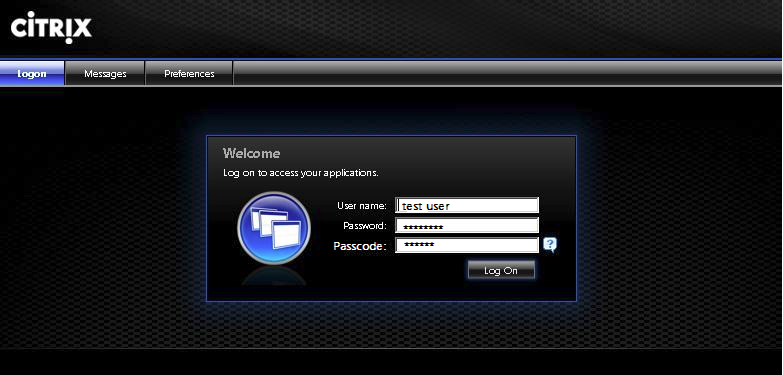Focus the Passcode input field
This screenshot has height=375, width=783.
(x=467, y=245)
